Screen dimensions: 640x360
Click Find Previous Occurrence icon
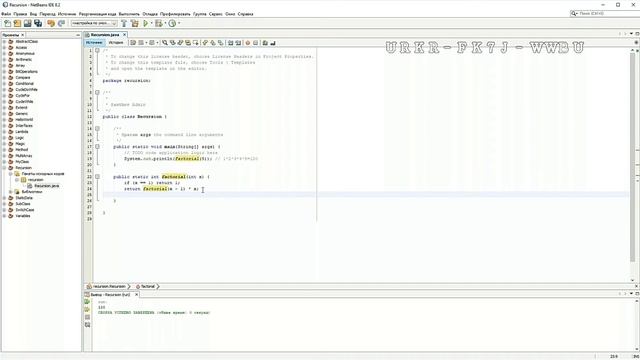(x=173, y=42)
